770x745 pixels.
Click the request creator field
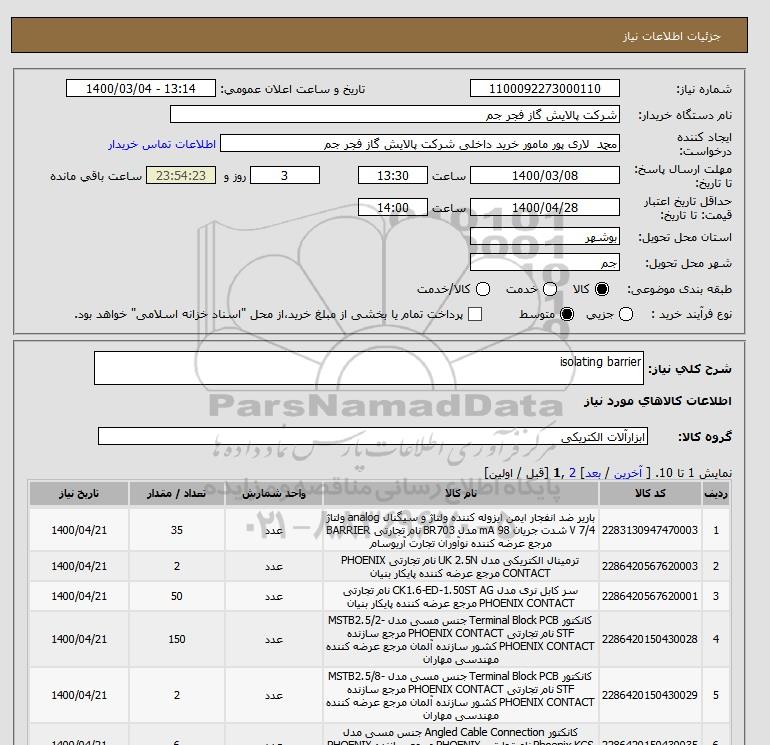[419, 144]
